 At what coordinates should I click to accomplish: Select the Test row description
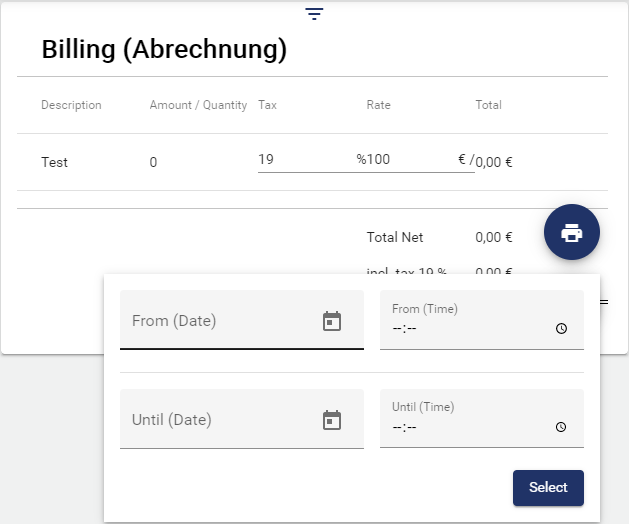pyautogui.click(x=55, y=162)
